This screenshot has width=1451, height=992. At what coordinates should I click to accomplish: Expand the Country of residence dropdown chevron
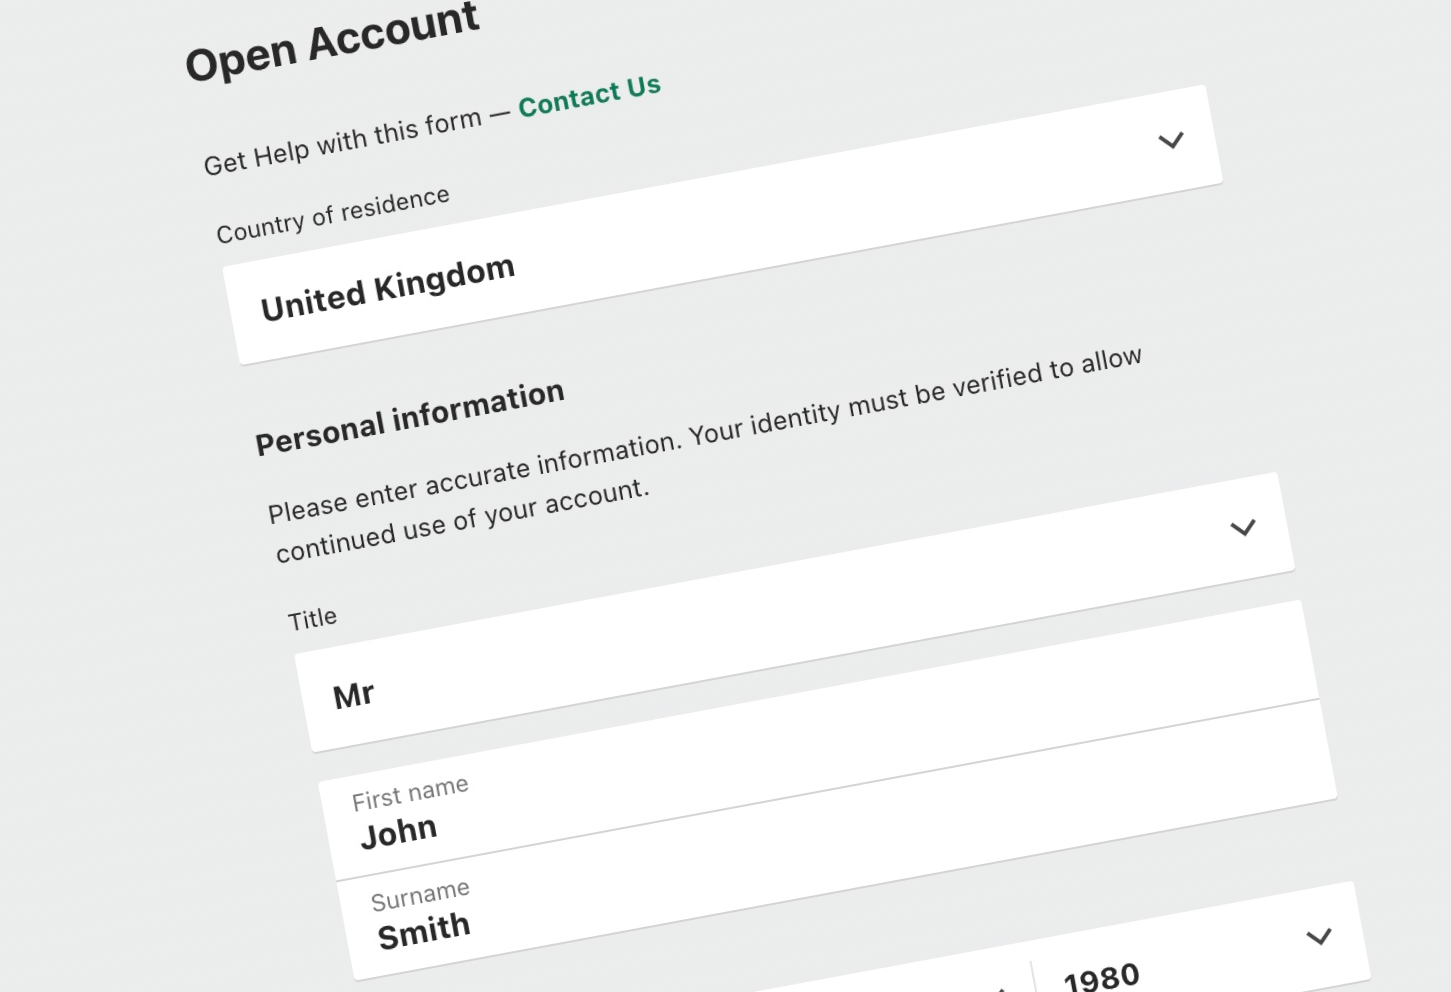[1171, 140]
